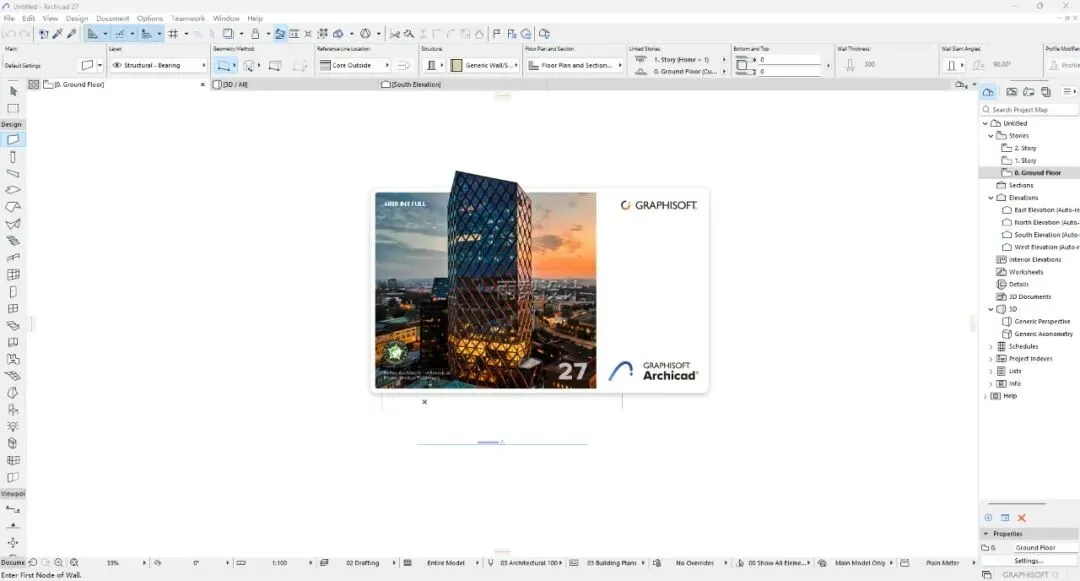Screen dimensions: 1080x581
Task: Click the Search Project Map field
Action: (1029, 109)
